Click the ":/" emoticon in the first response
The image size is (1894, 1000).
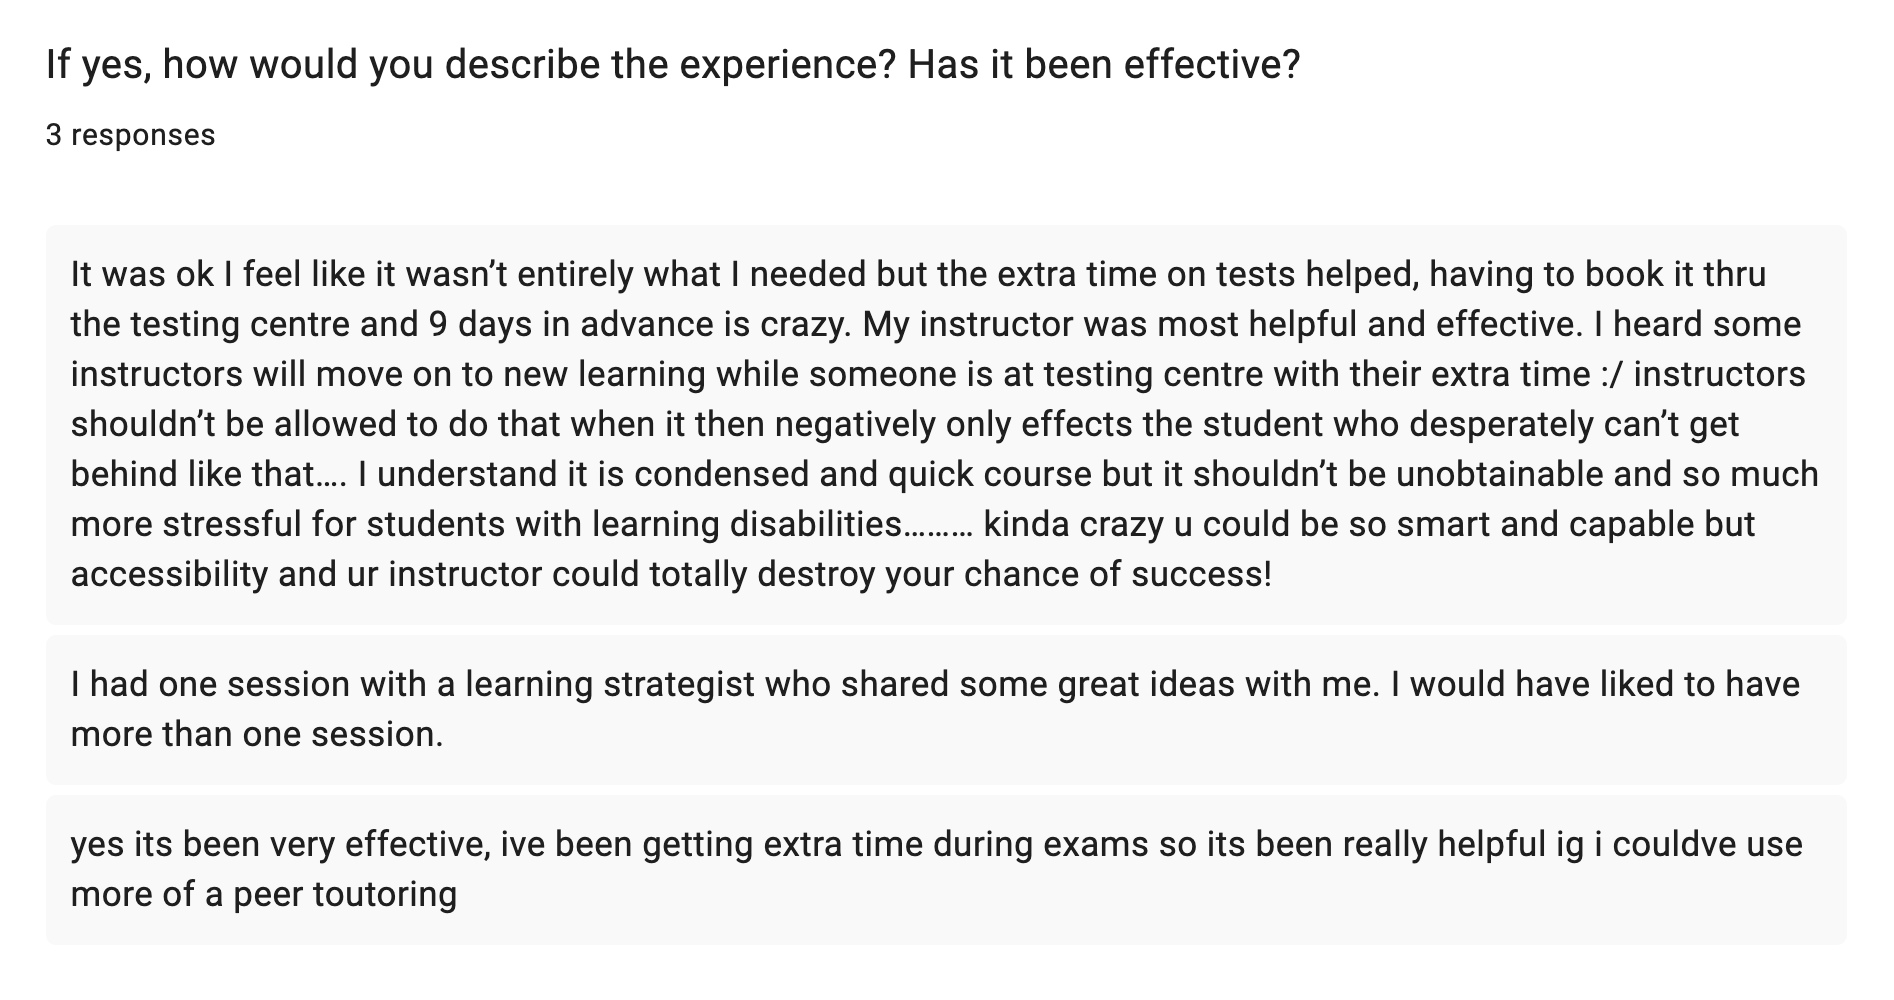(x=1606, y=374)
